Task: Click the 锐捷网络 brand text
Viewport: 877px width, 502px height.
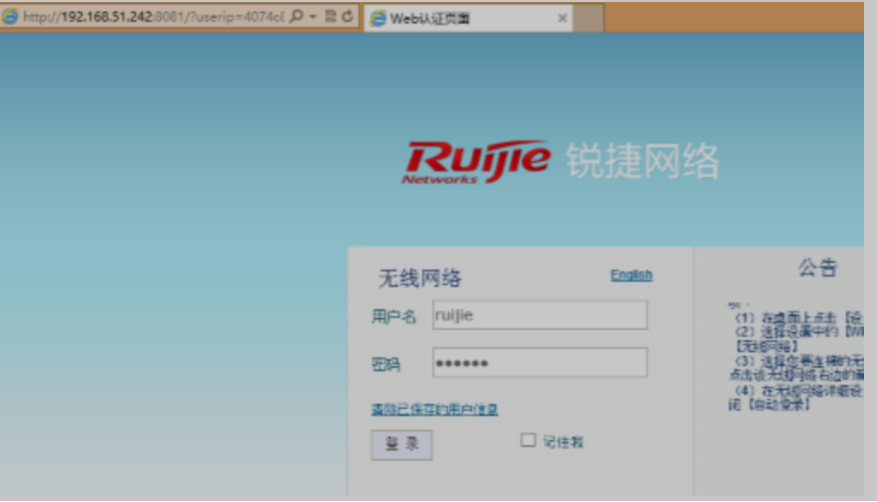Action: click(x=643, y=161)
